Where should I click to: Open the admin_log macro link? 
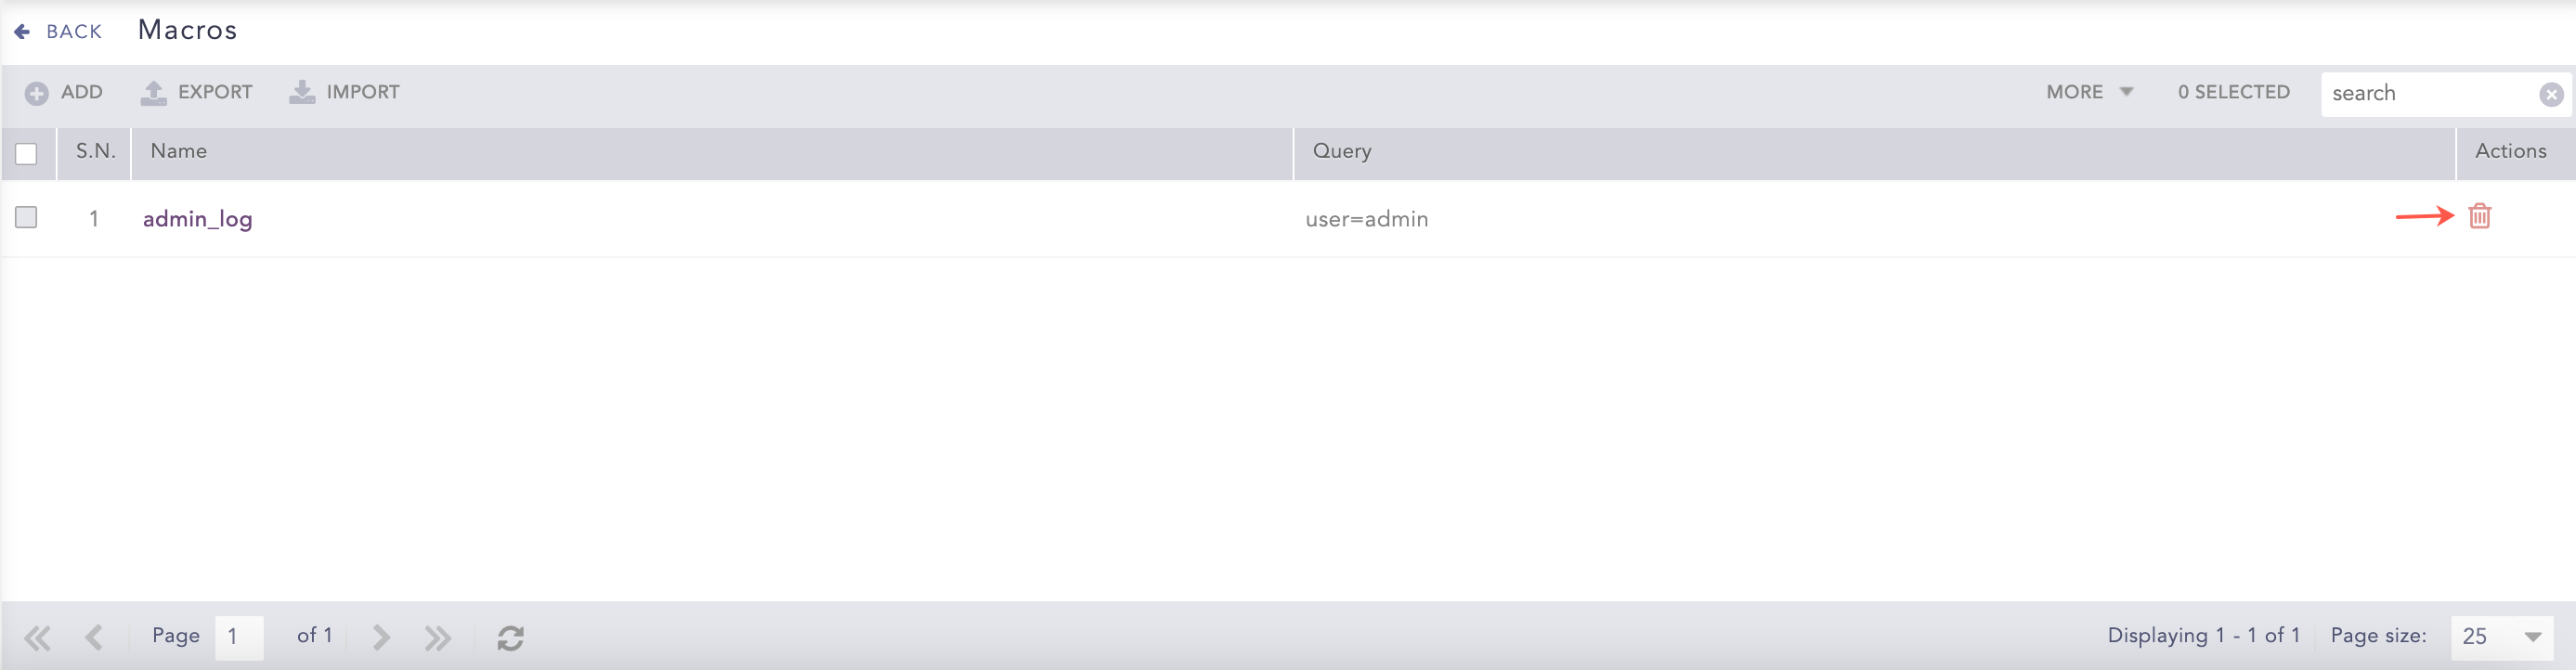pyautogui.click(x=197, y=219)
